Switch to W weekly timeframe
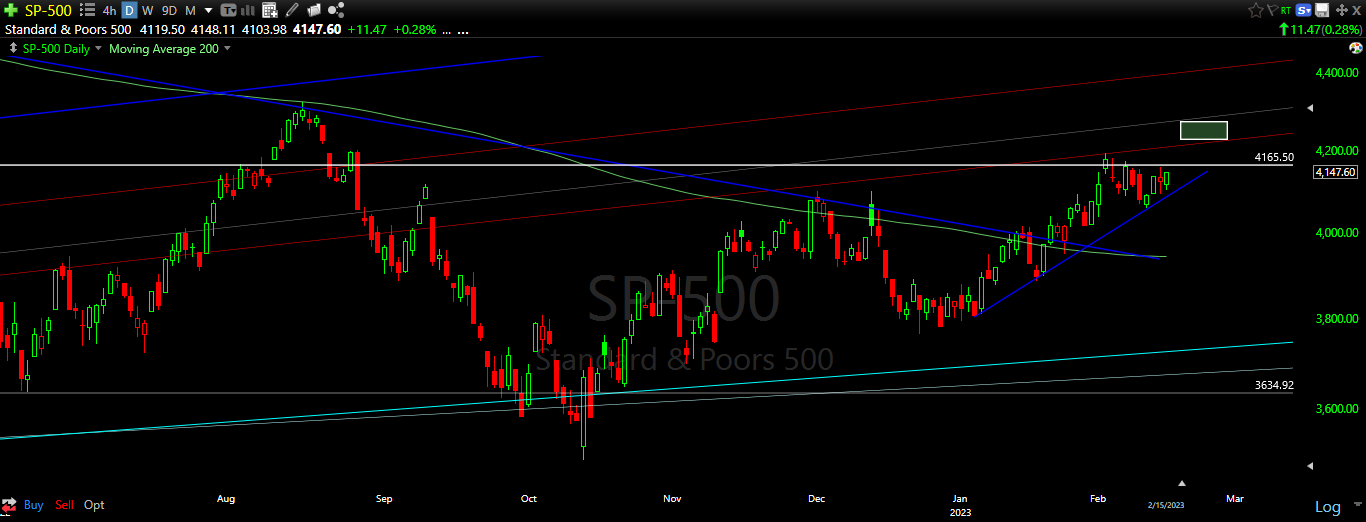This screenshot has height=522, width=1366. [x=147, y=10]
